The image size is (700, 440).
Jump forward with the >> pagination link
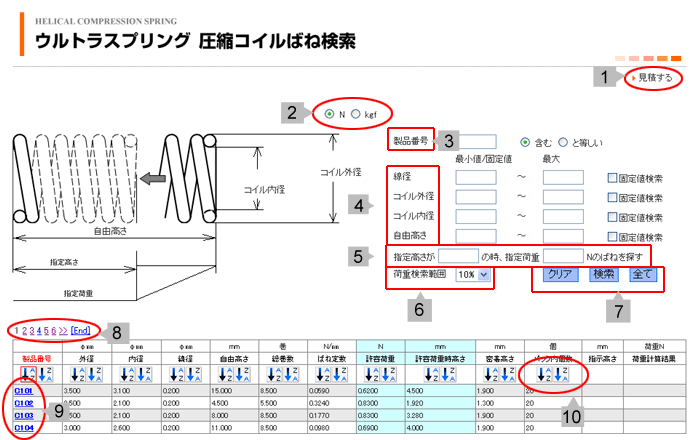click(x=63, y=331)
